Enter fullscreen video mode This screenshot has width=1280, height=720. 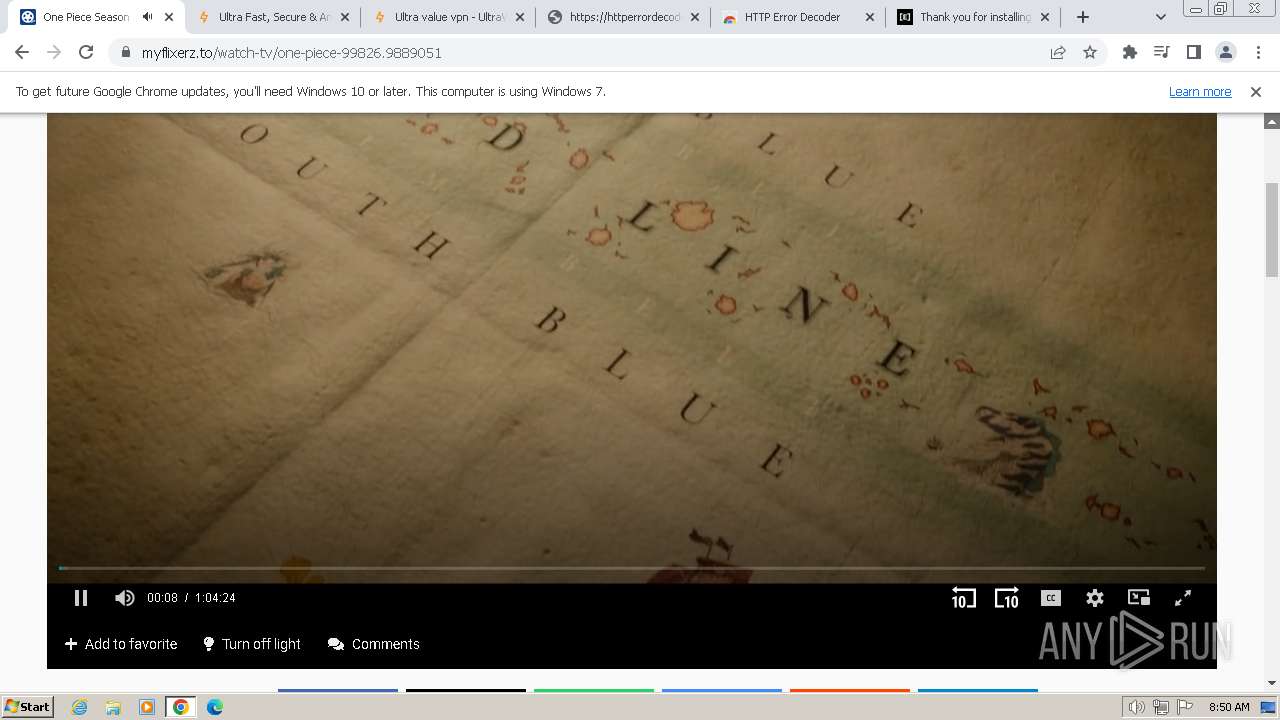[x=1183, y=598]
